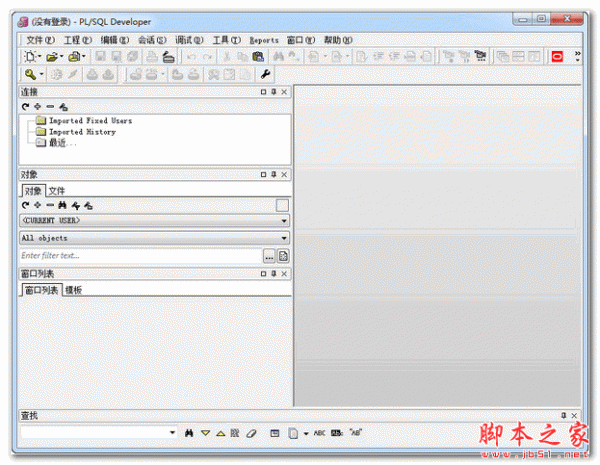
Task: Click the Enter filter text field
Action: [141, 256]
